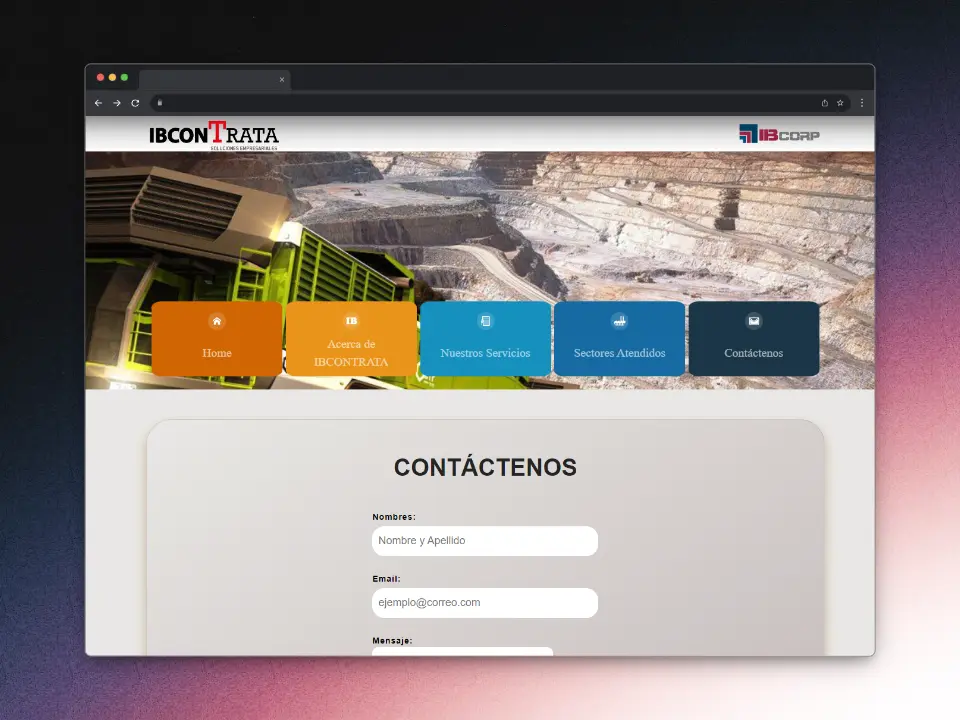Click the Mensaje: label
Viewport: 960px width, 720px height.
(x=392, y=640)
